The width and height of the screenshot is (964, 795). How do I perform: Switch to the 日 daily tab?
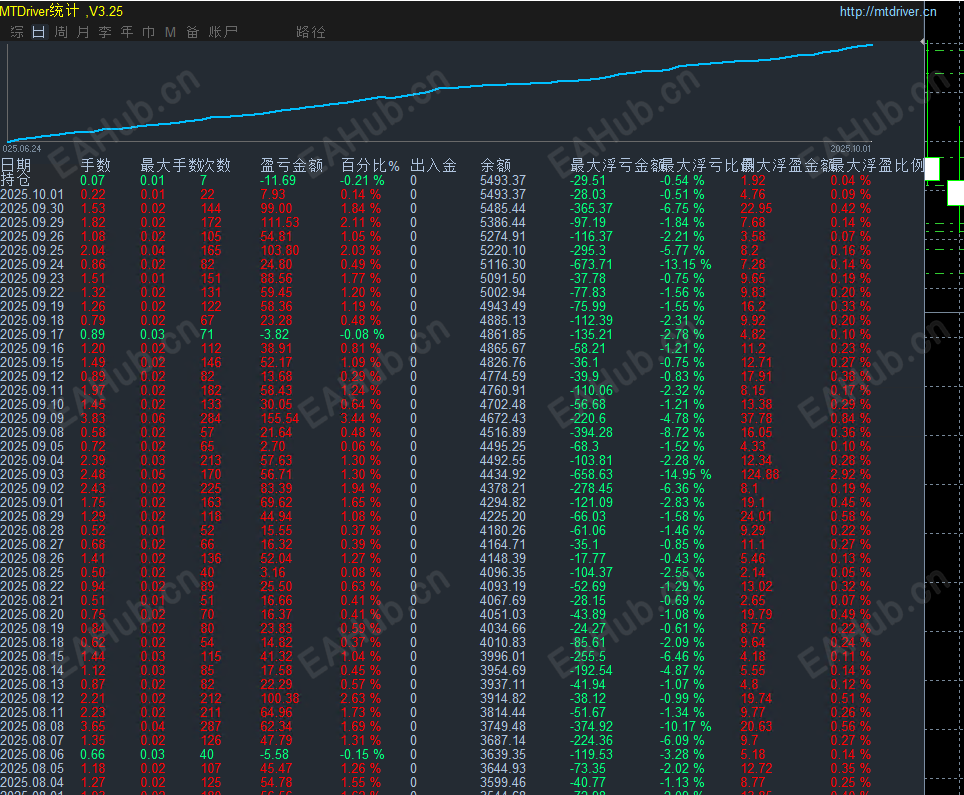pos(38,32)
